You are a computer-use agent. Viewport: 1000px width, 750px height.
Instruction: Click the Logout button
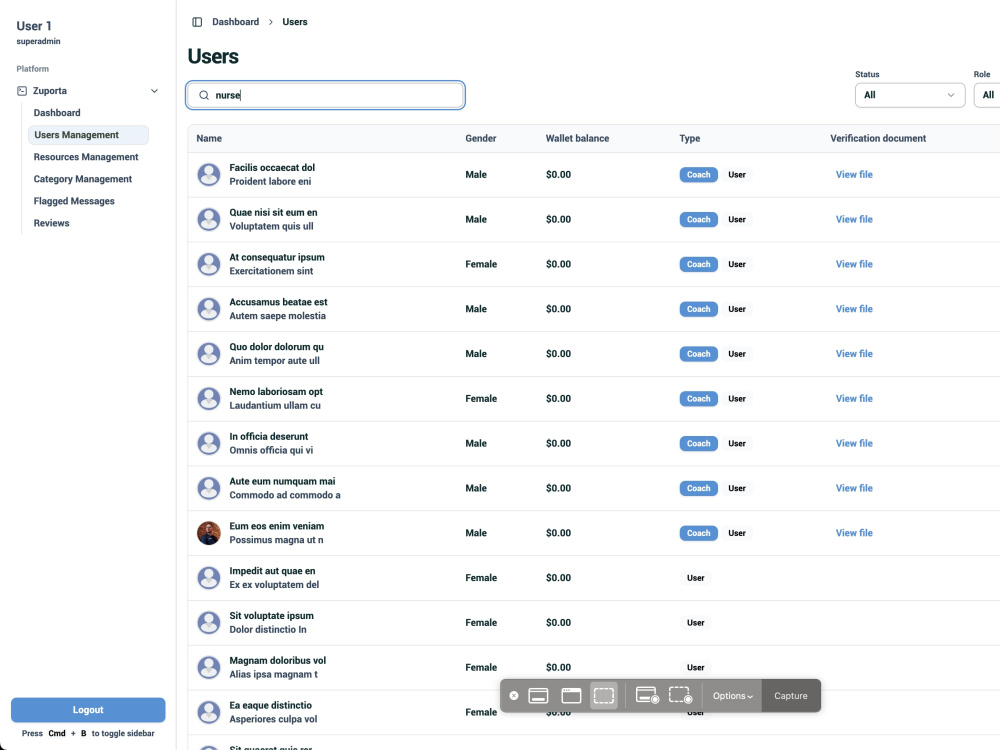[x=88, y=710]
